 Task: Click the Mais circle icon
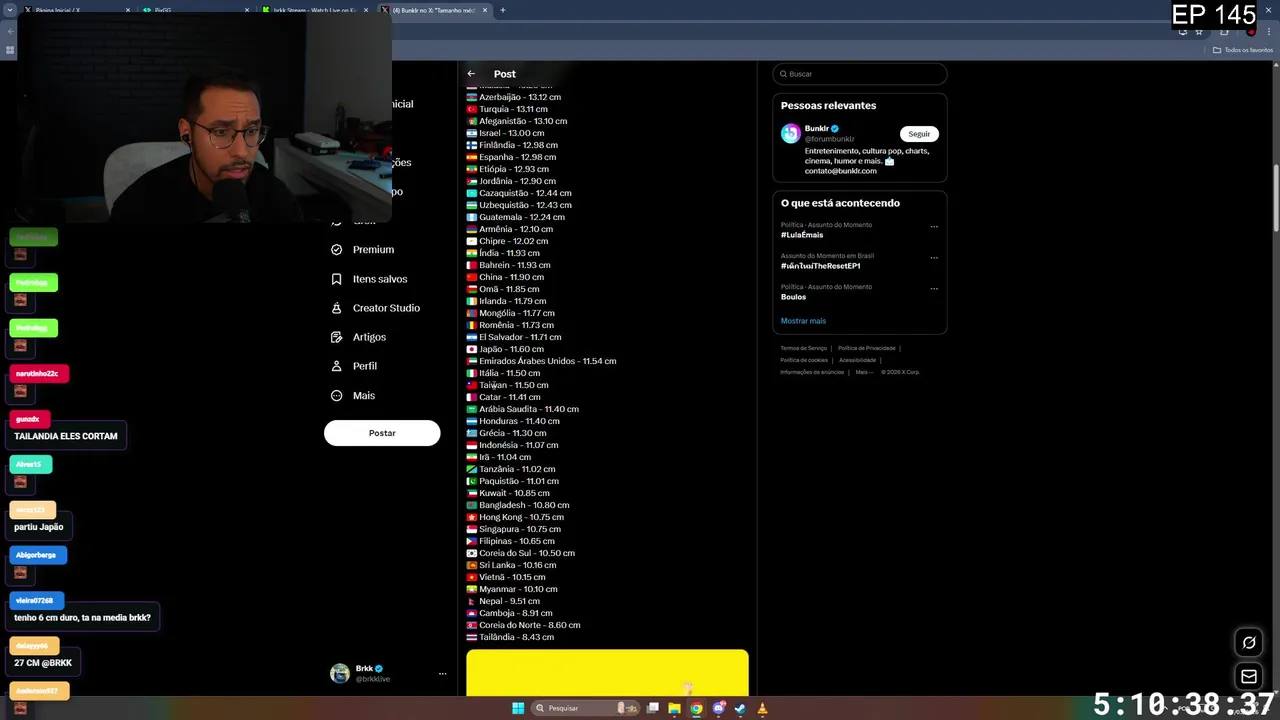337,396
